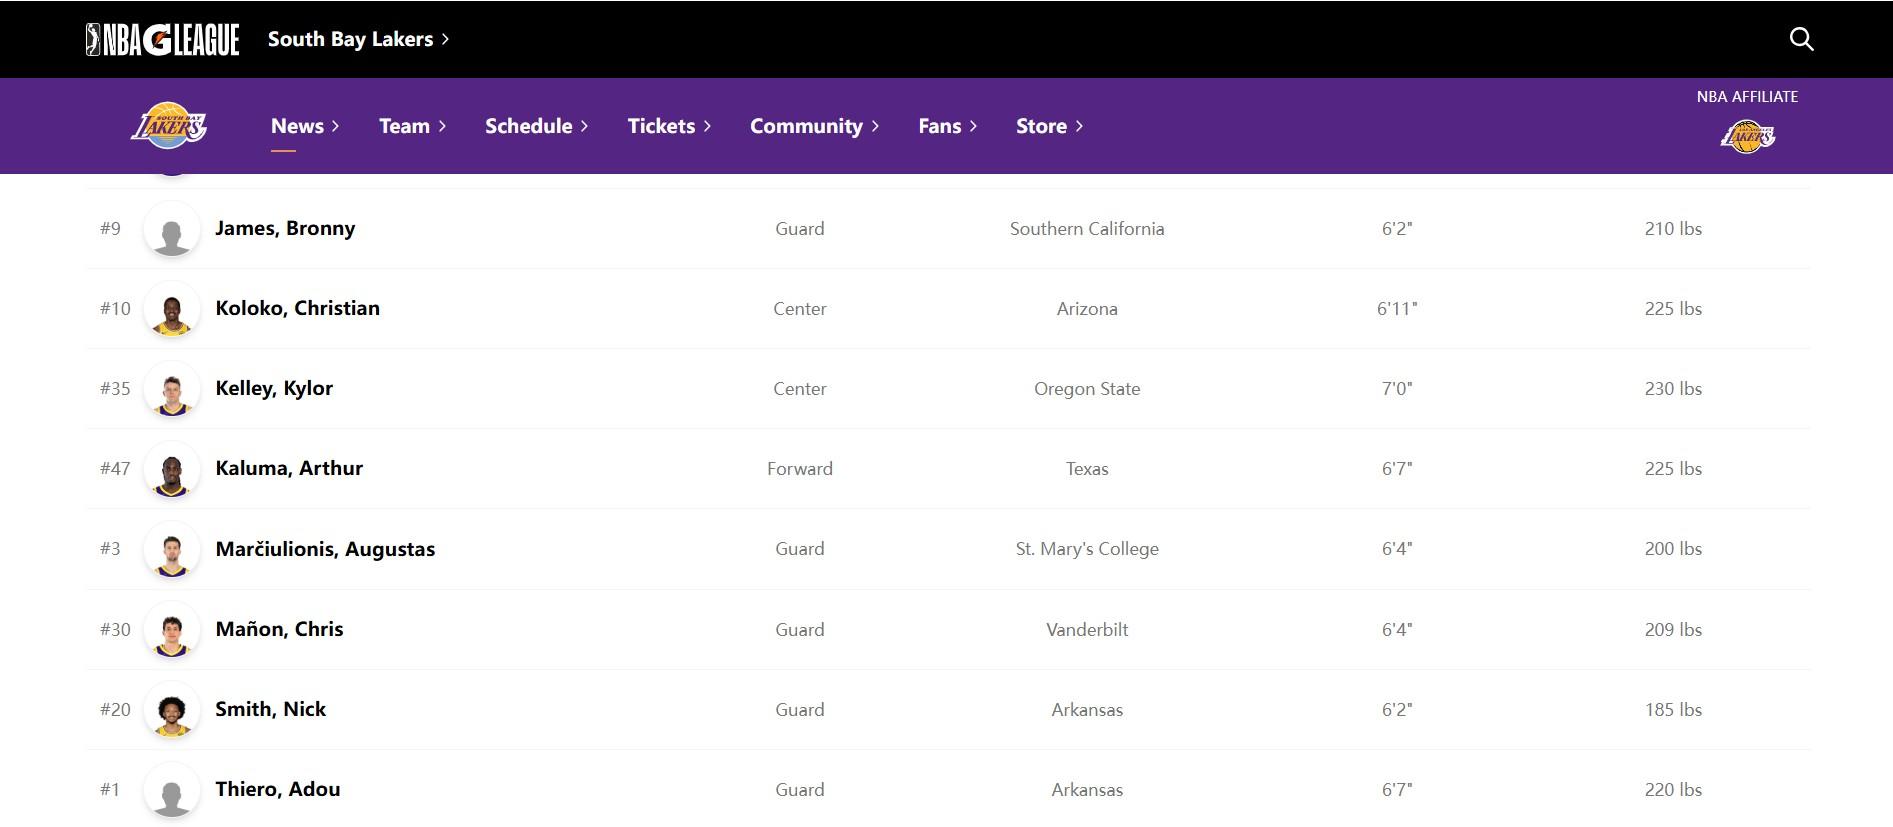Click the NBA affiliate Lakers logo

(x=1747, y=137)
